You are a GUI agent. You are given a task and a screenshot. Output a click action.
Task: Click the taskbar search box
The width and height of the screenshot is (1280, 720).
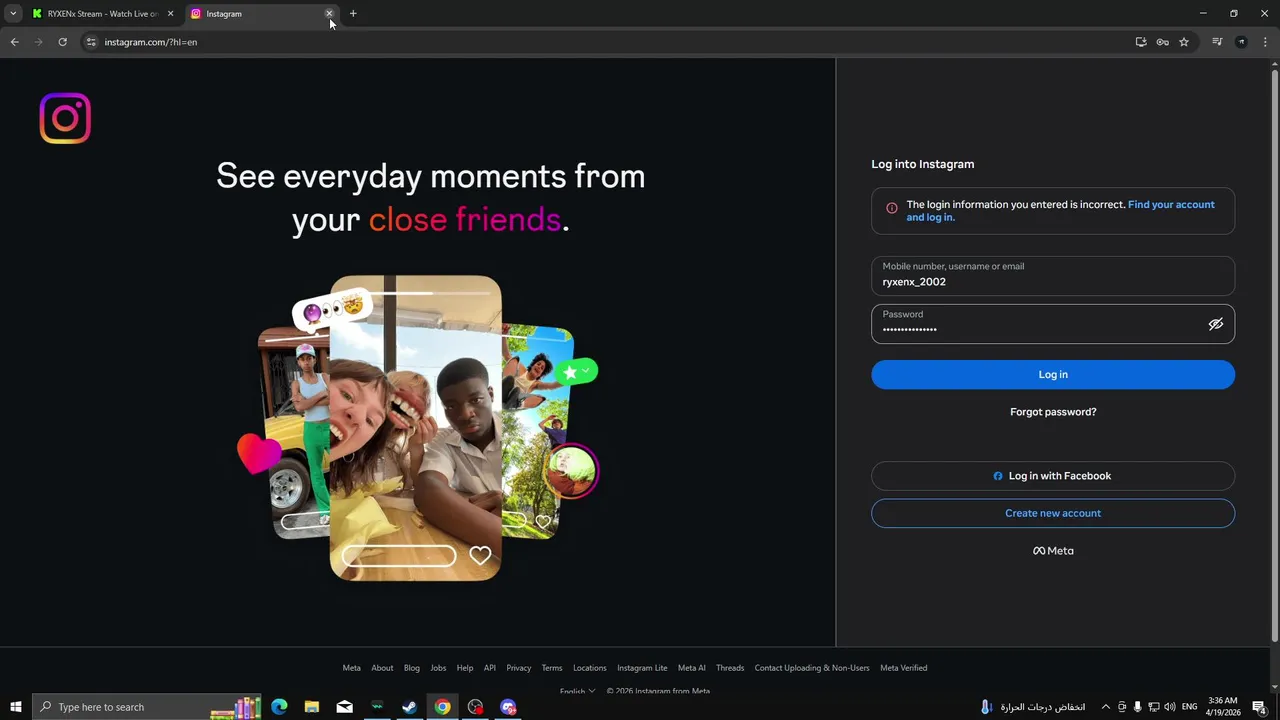coord(147,707)
